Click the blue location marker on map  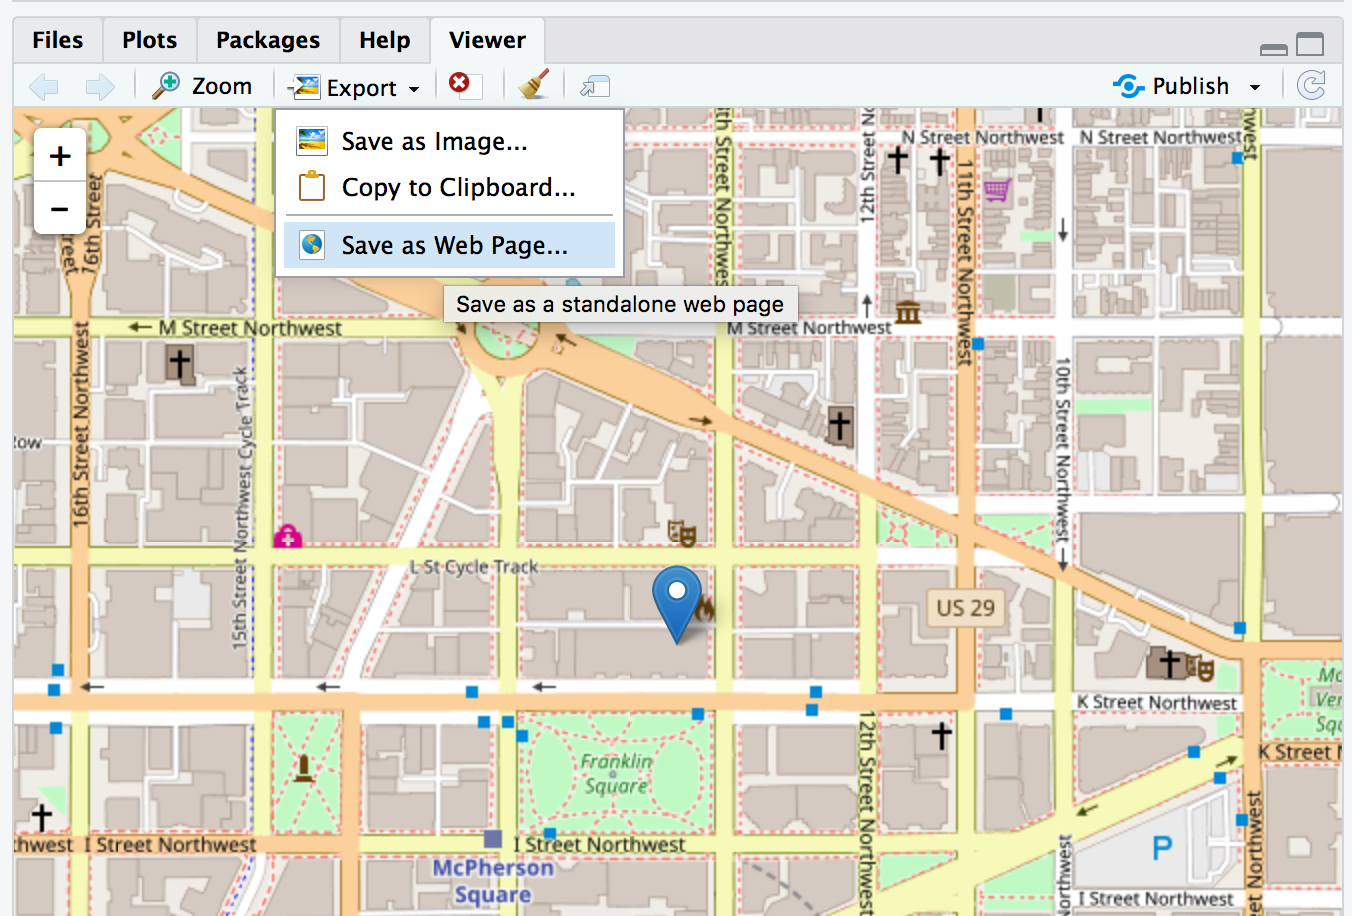tap(677, 600)
